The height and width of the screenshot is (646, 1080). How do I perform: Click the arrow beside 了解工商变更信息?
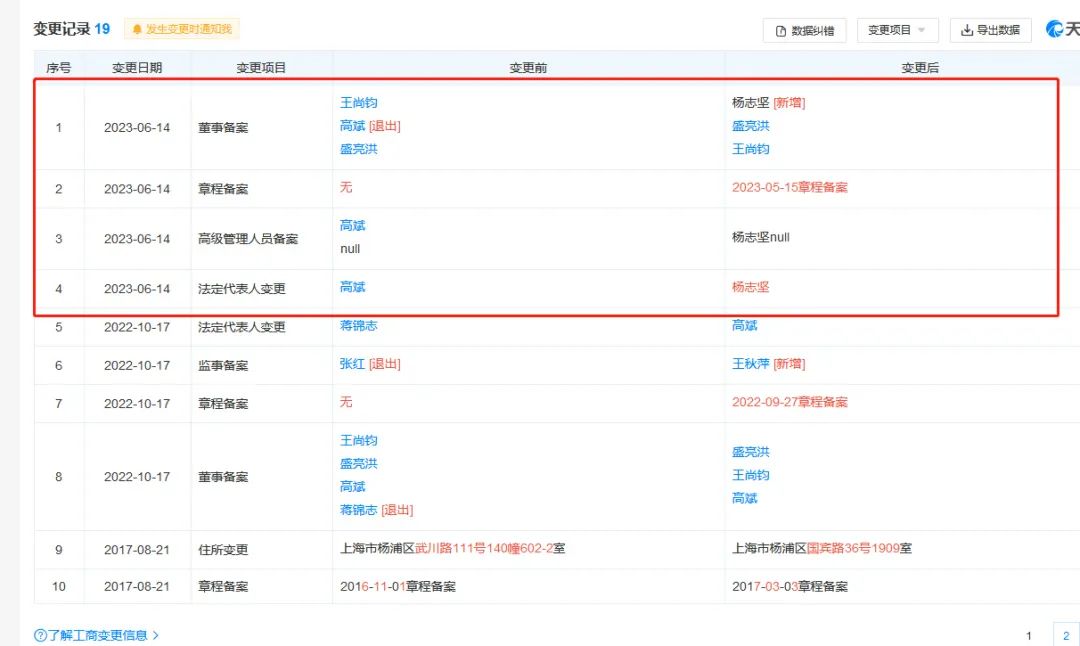(156, 635)
